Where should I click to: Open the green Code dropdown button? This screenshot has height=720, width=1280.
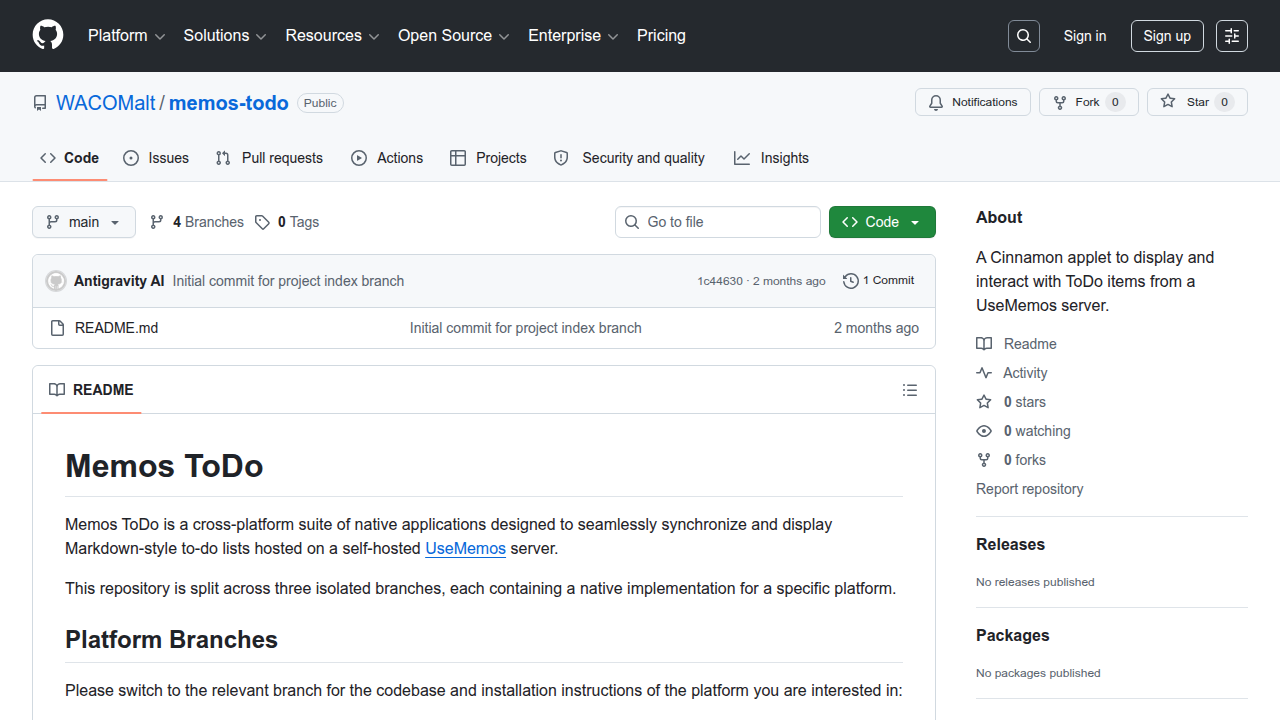tap(882, 222)
